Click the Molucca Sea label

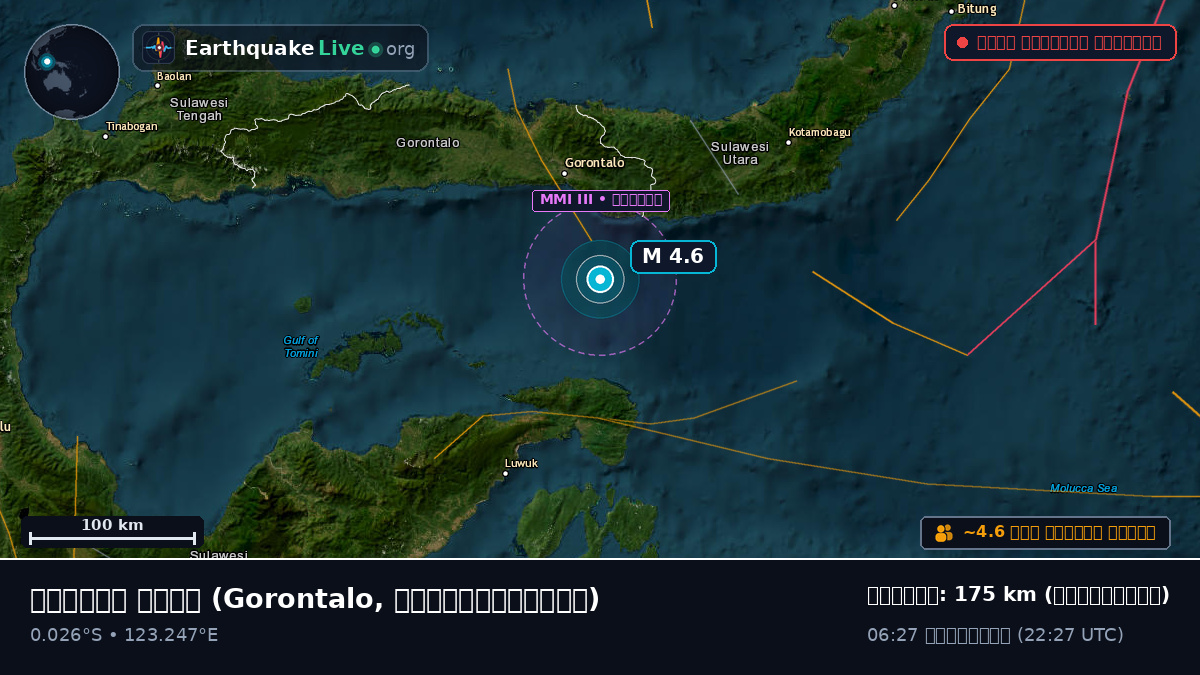pos(1084,488)
